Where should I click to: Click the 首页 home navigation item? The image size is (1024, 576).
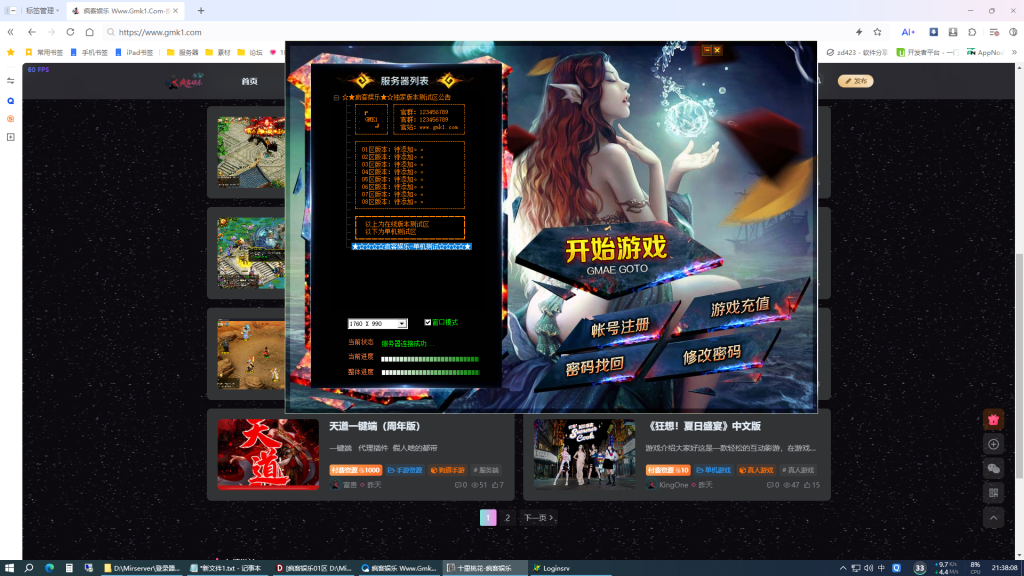click(x=250, y=81)
